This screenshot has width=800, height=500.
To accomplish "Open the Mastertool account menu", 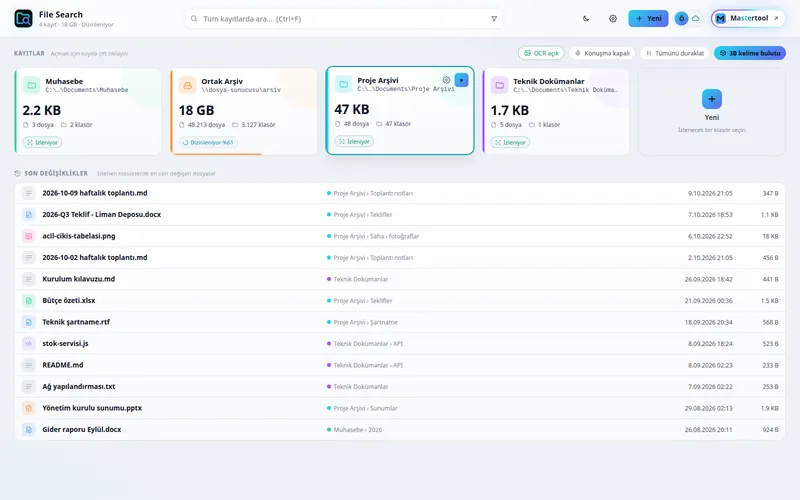I will (748, 18).
